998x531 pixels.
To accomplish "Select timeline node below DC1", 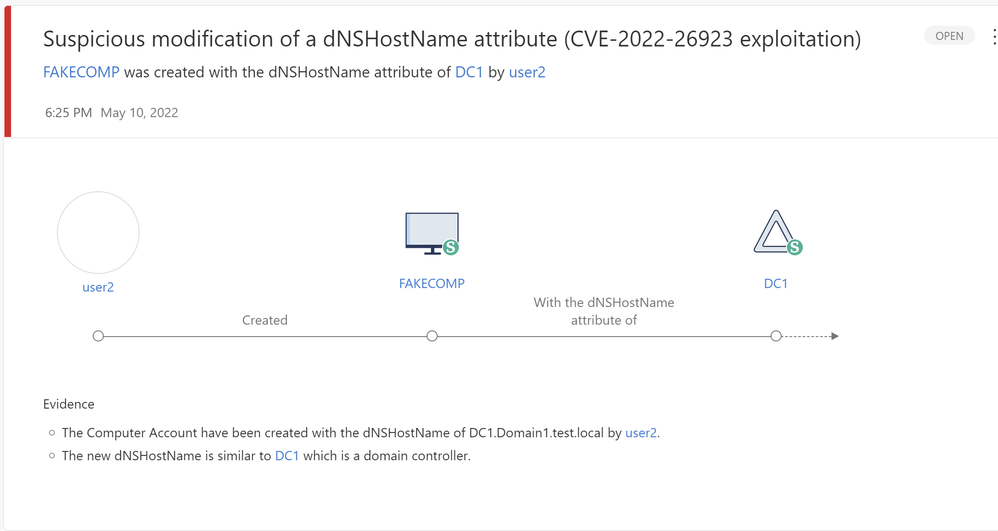I will pos(776,336).
